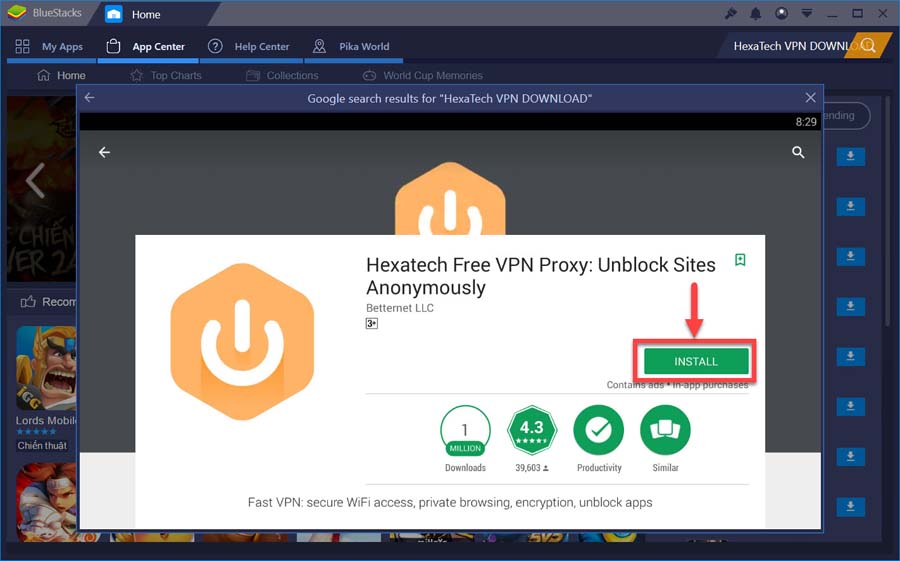This screenshot has width=900, height=561.
Task: Switch to App Center tab
Action: tap(146, 47)
